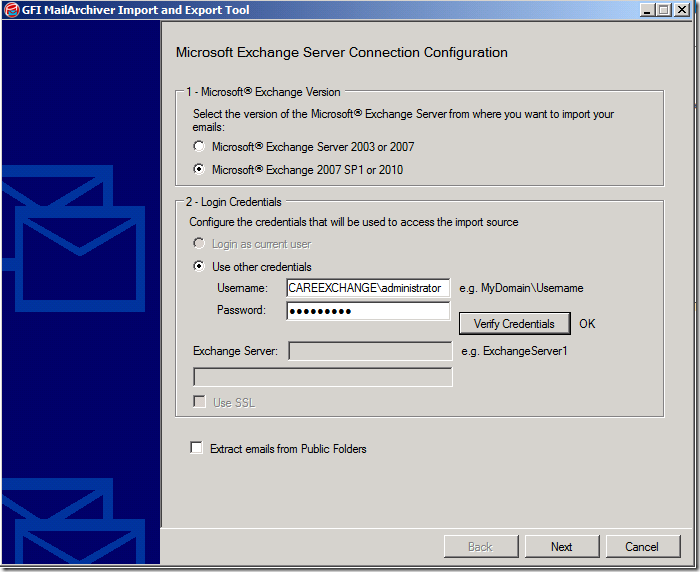Click the 'e.g. MyDomain\Username' hint text
Viewport: 700px width, 572px height.
(521, 288)
